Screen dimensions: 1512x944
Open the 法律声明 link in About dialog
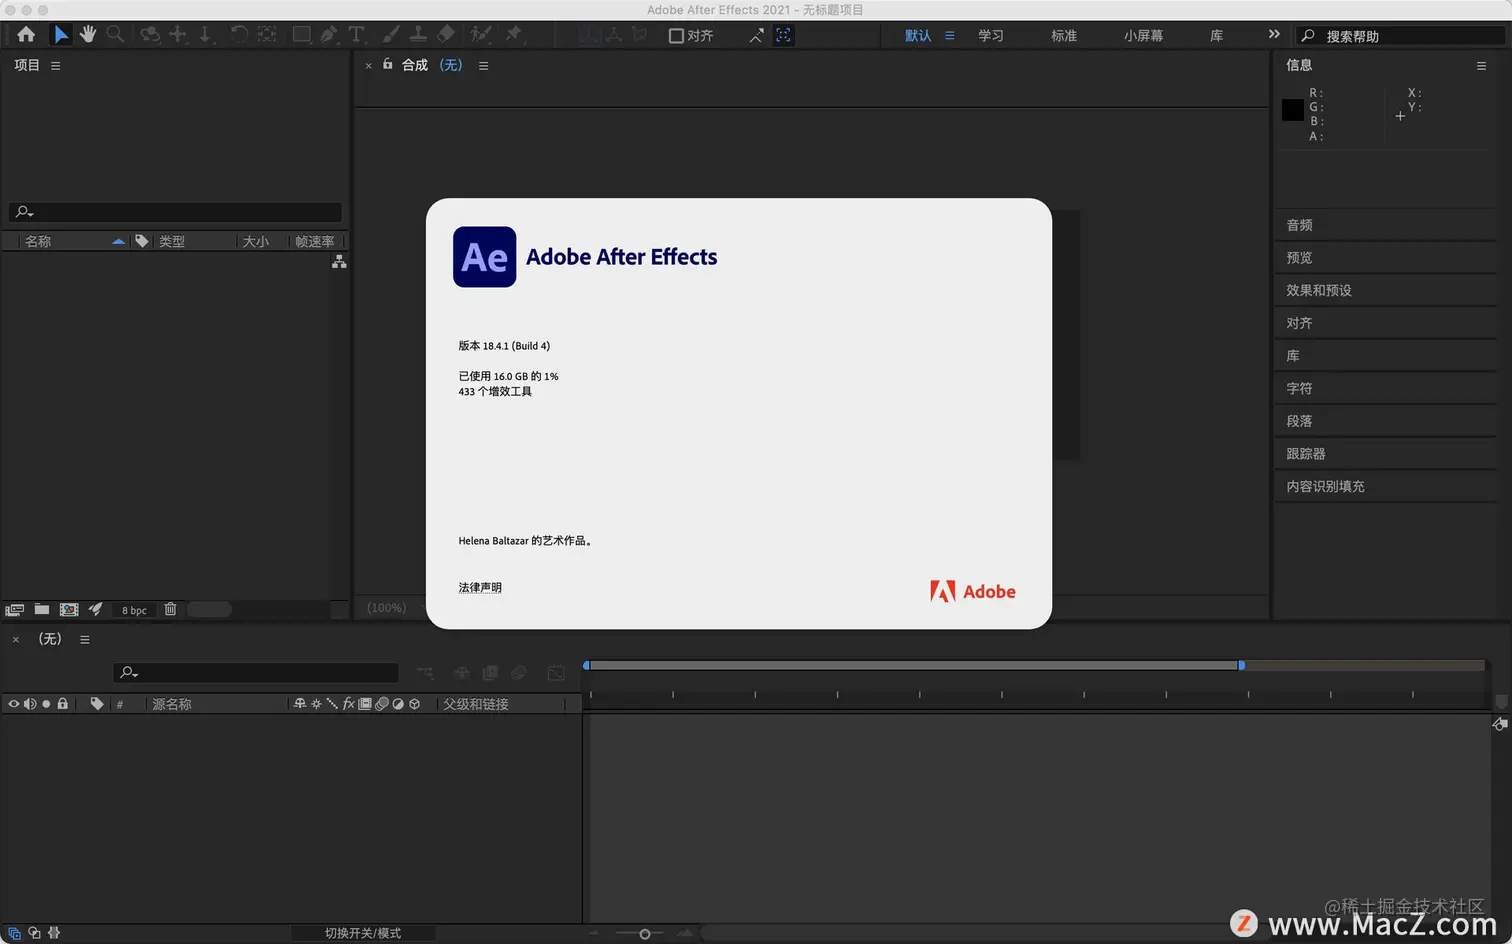(480, 588)
